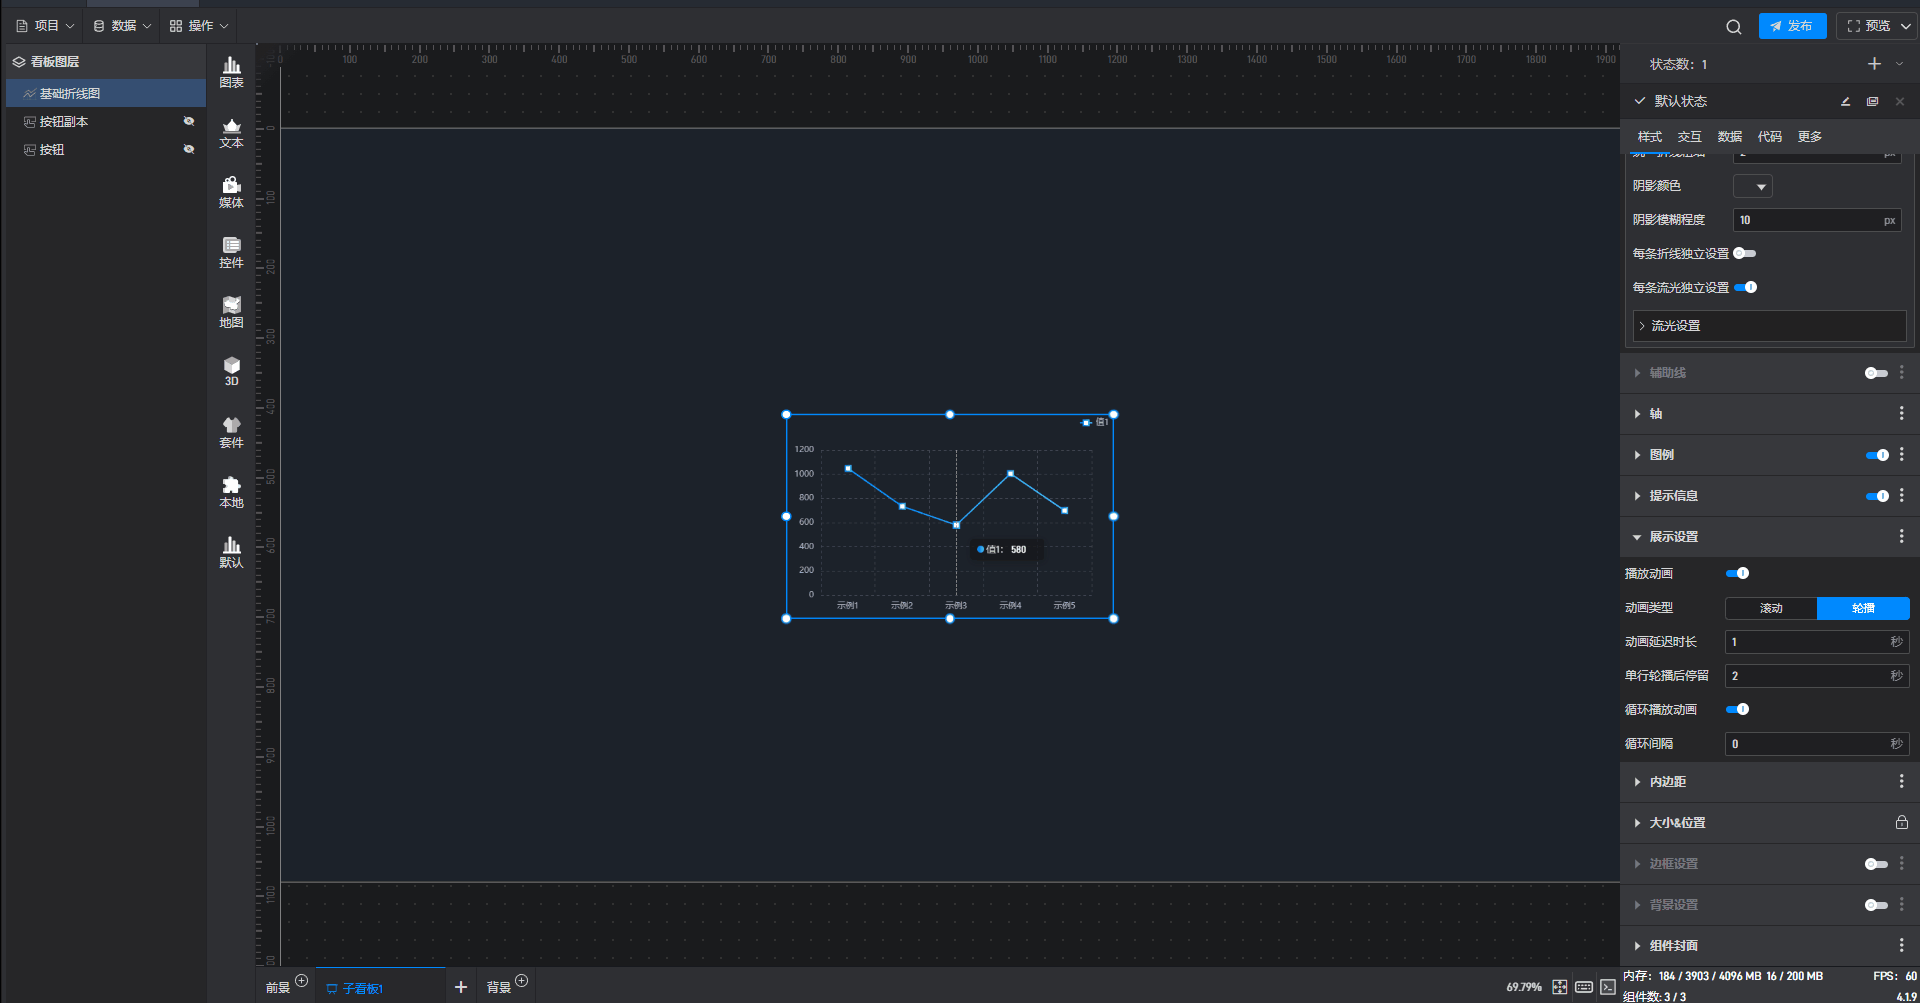Enable 每条折线独立设置 toggle

pyautogui.click(x=1744, y=253)
